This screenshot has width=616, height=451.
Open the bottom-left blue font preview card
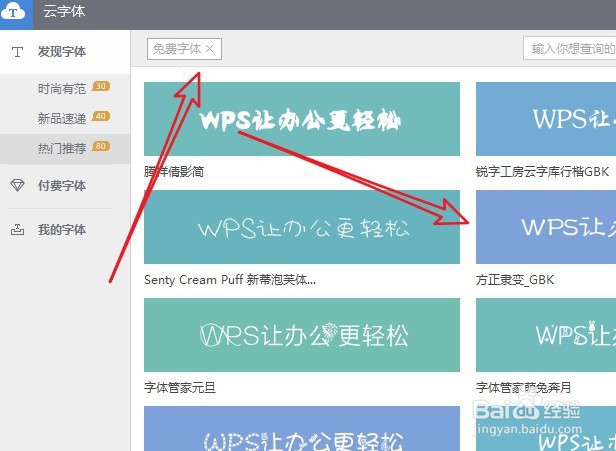click(302, 429)
